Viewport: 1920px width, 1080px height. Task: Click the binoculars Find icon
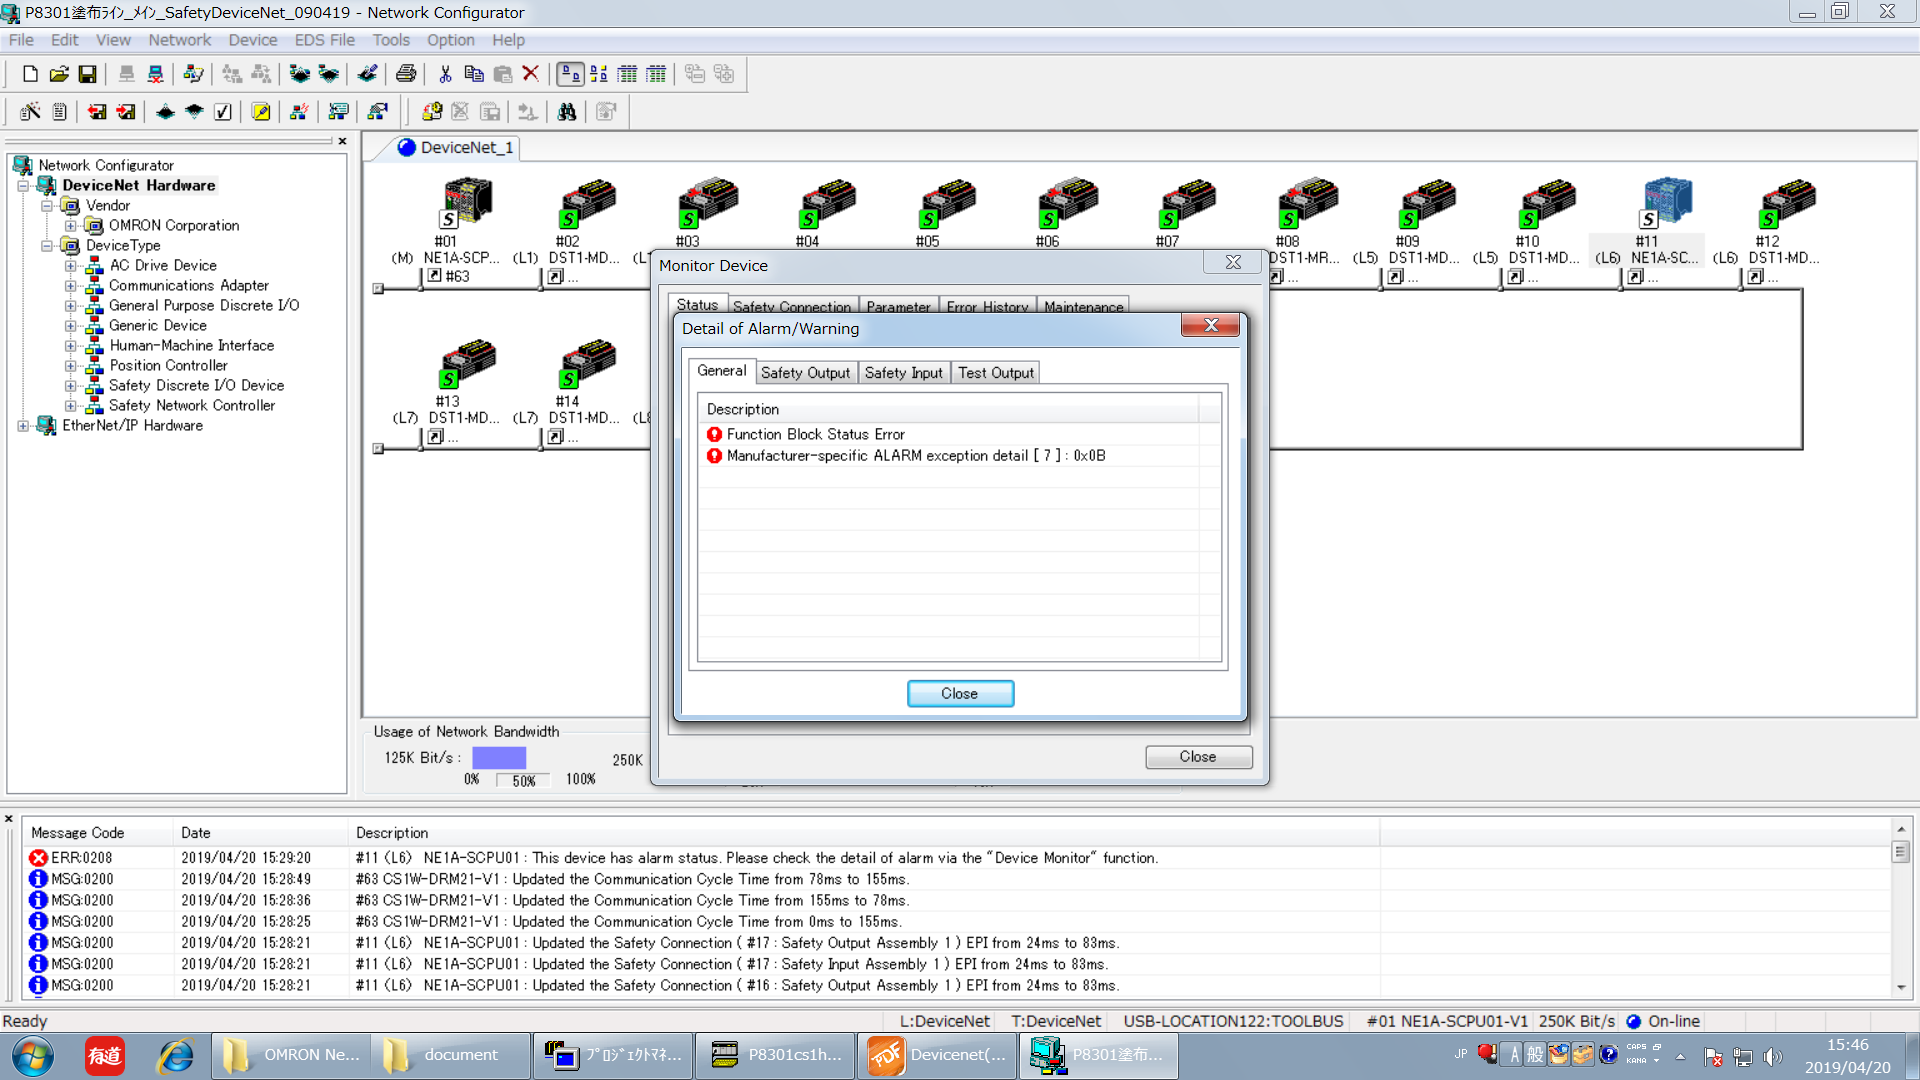[x=567, y=112]
